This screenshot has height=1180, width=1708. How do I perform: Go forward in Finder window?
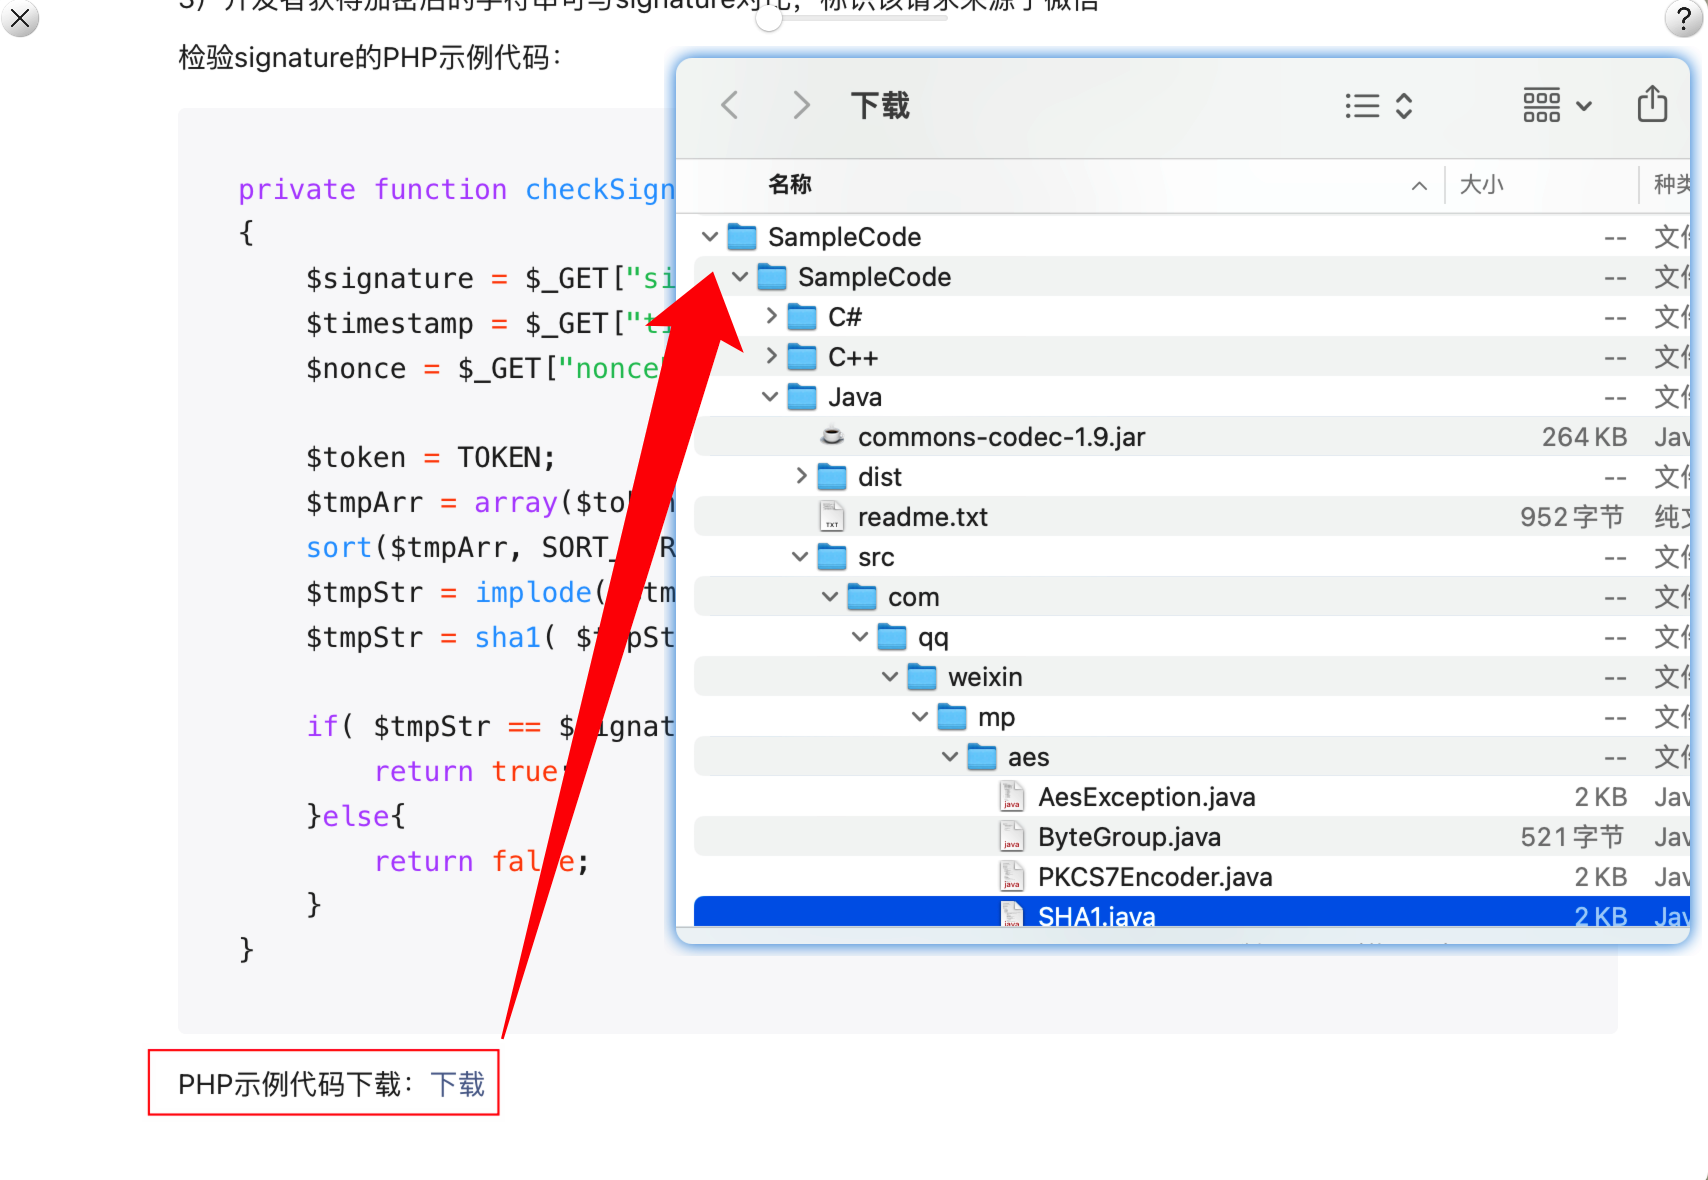pyautogui.click(x=801, y=105)
